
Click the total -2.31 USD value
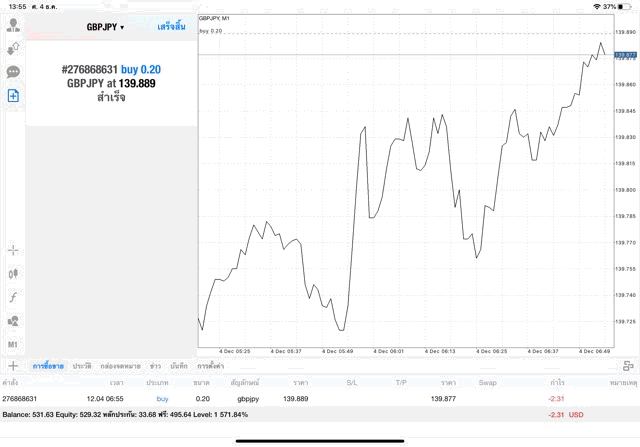[x=566, y=415]
